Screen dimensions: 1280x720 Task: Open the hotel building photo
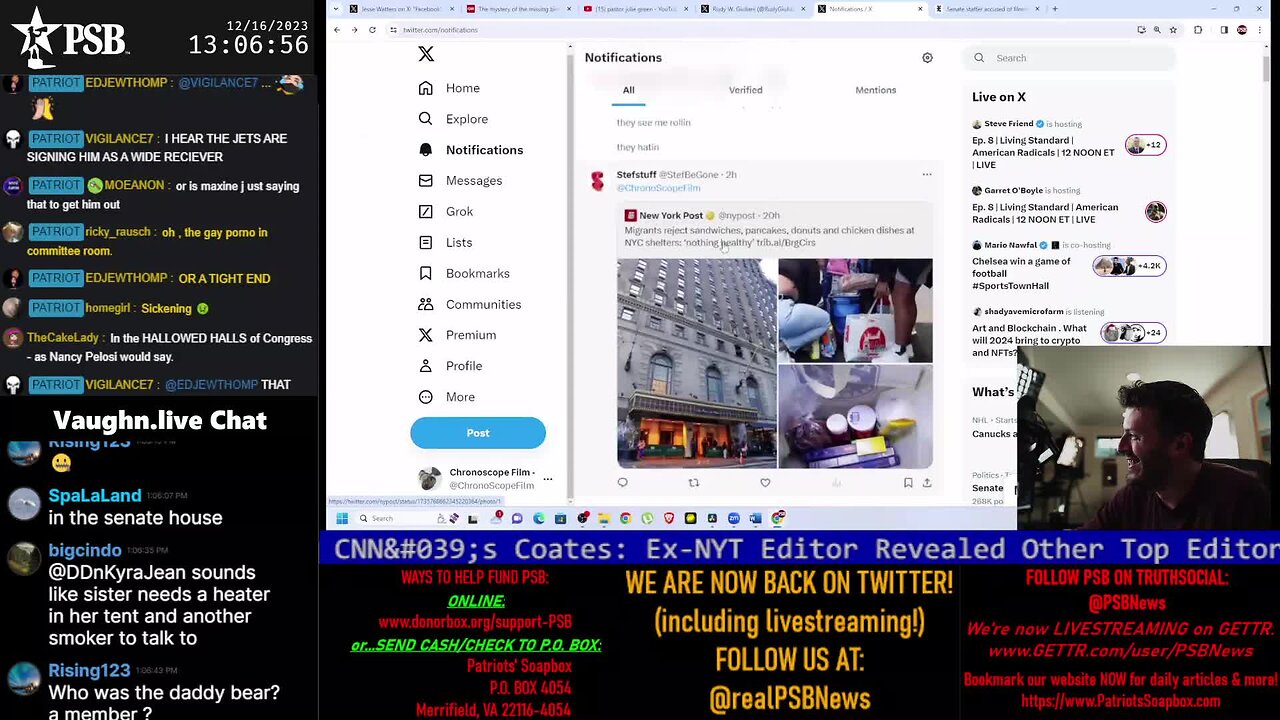[x=696, y=363]
